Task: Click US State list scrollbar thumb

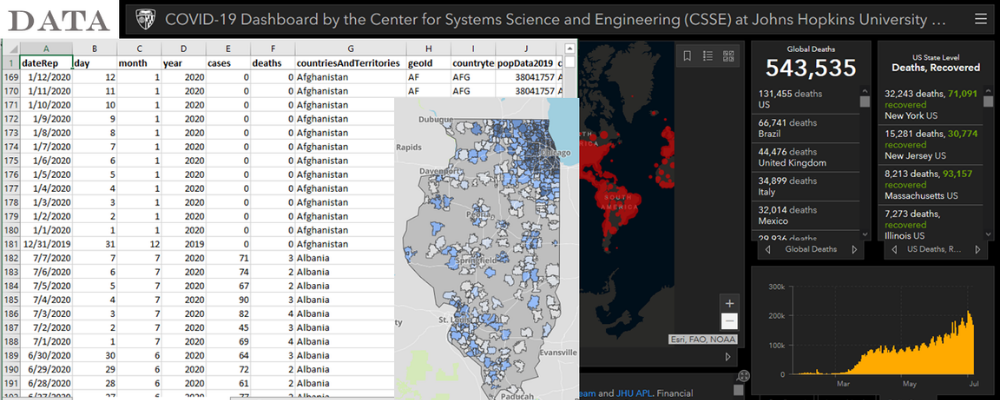Action: tap(988, 102)
